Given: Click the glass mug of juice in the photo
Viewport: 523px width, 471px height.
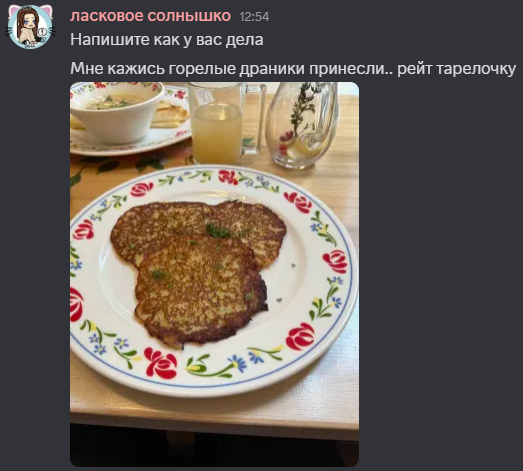Looking at the screenshot, I should tap(223, 123).
